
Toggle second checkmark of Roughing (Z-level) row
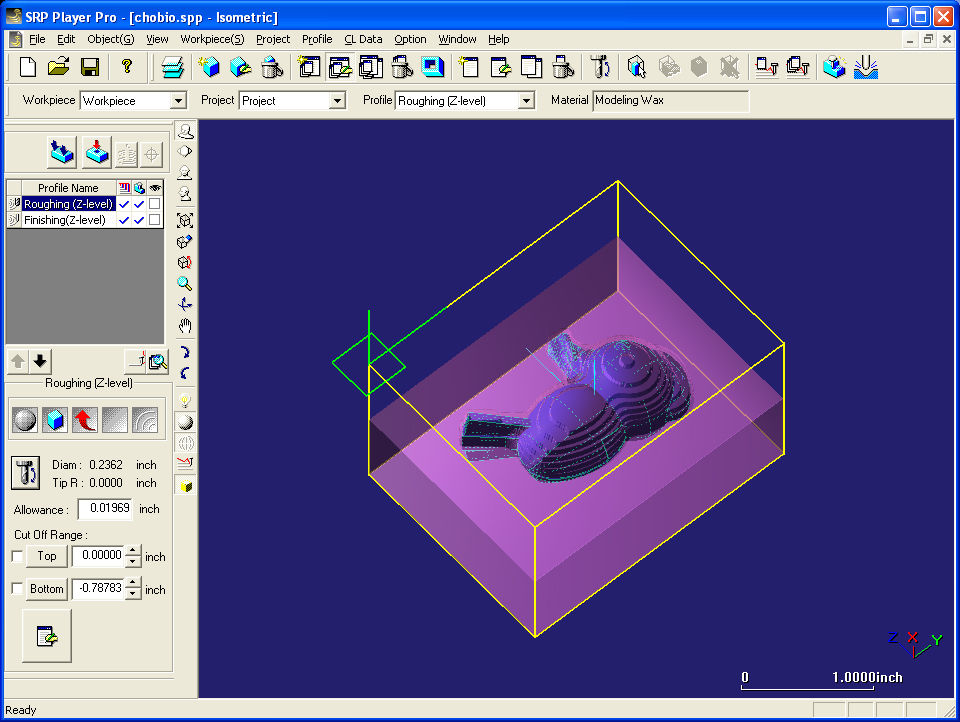[x=139, y=204]
